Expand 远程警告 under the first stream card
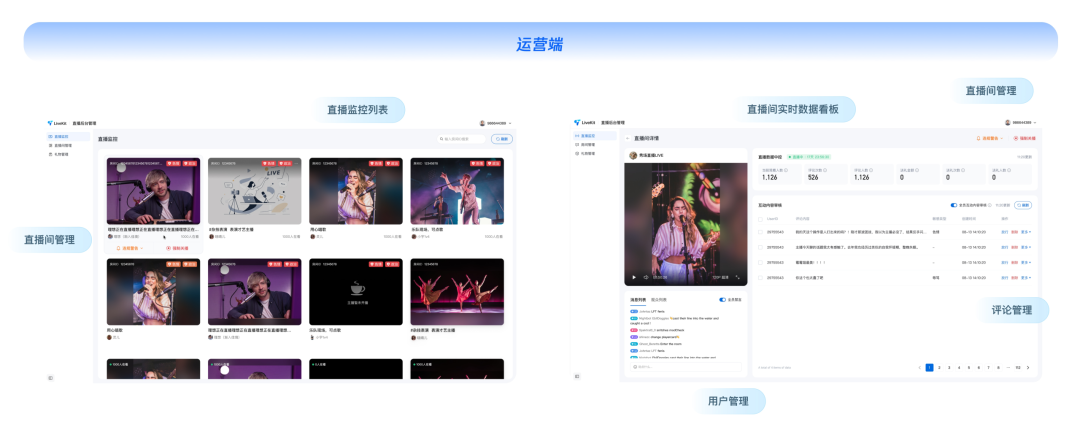The height and width of the screenshot is (435, 1080). [x=129, y=248]
